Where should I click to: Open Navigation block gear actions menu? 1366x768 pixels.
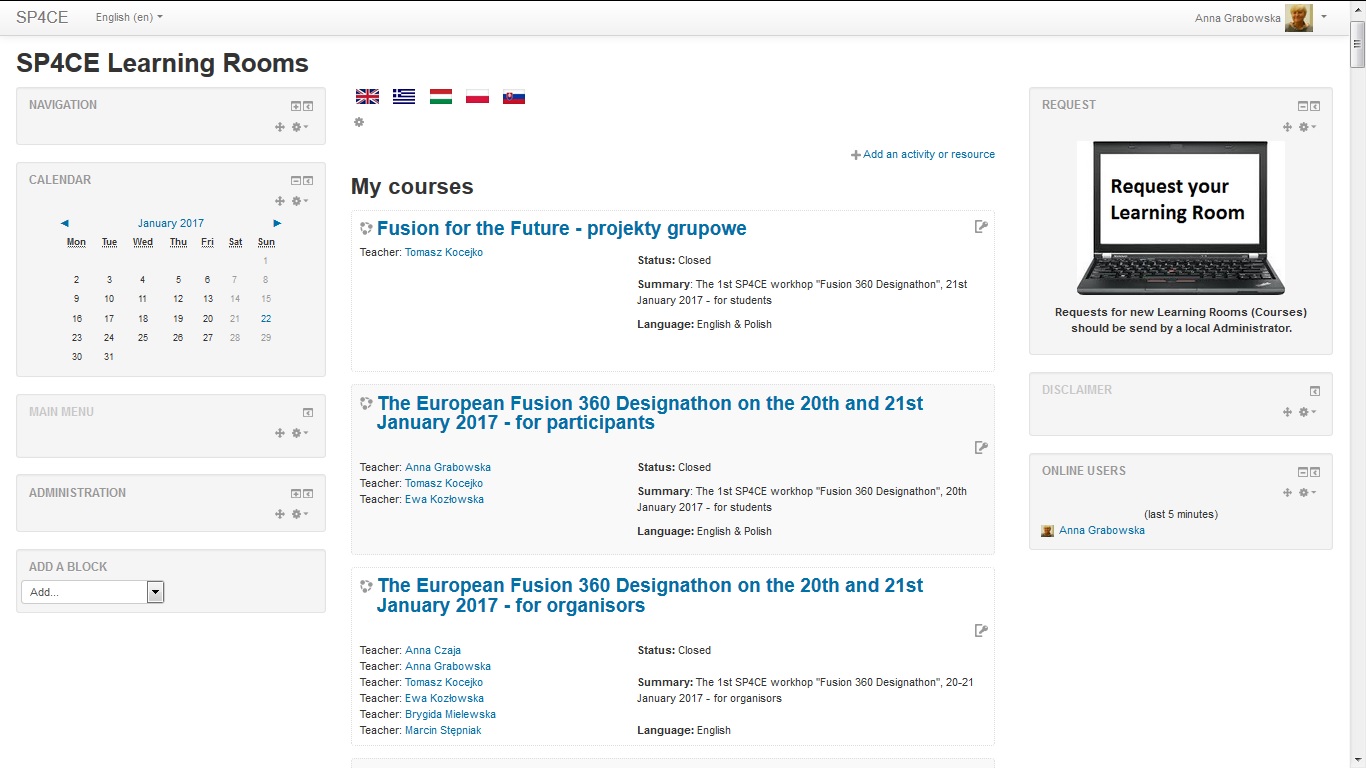pos(298,127)
